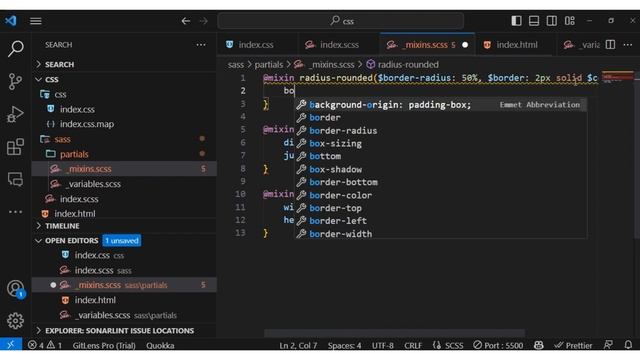Switch to the index.scss tab
640x360 pixels.
click(x=339, y=44)
